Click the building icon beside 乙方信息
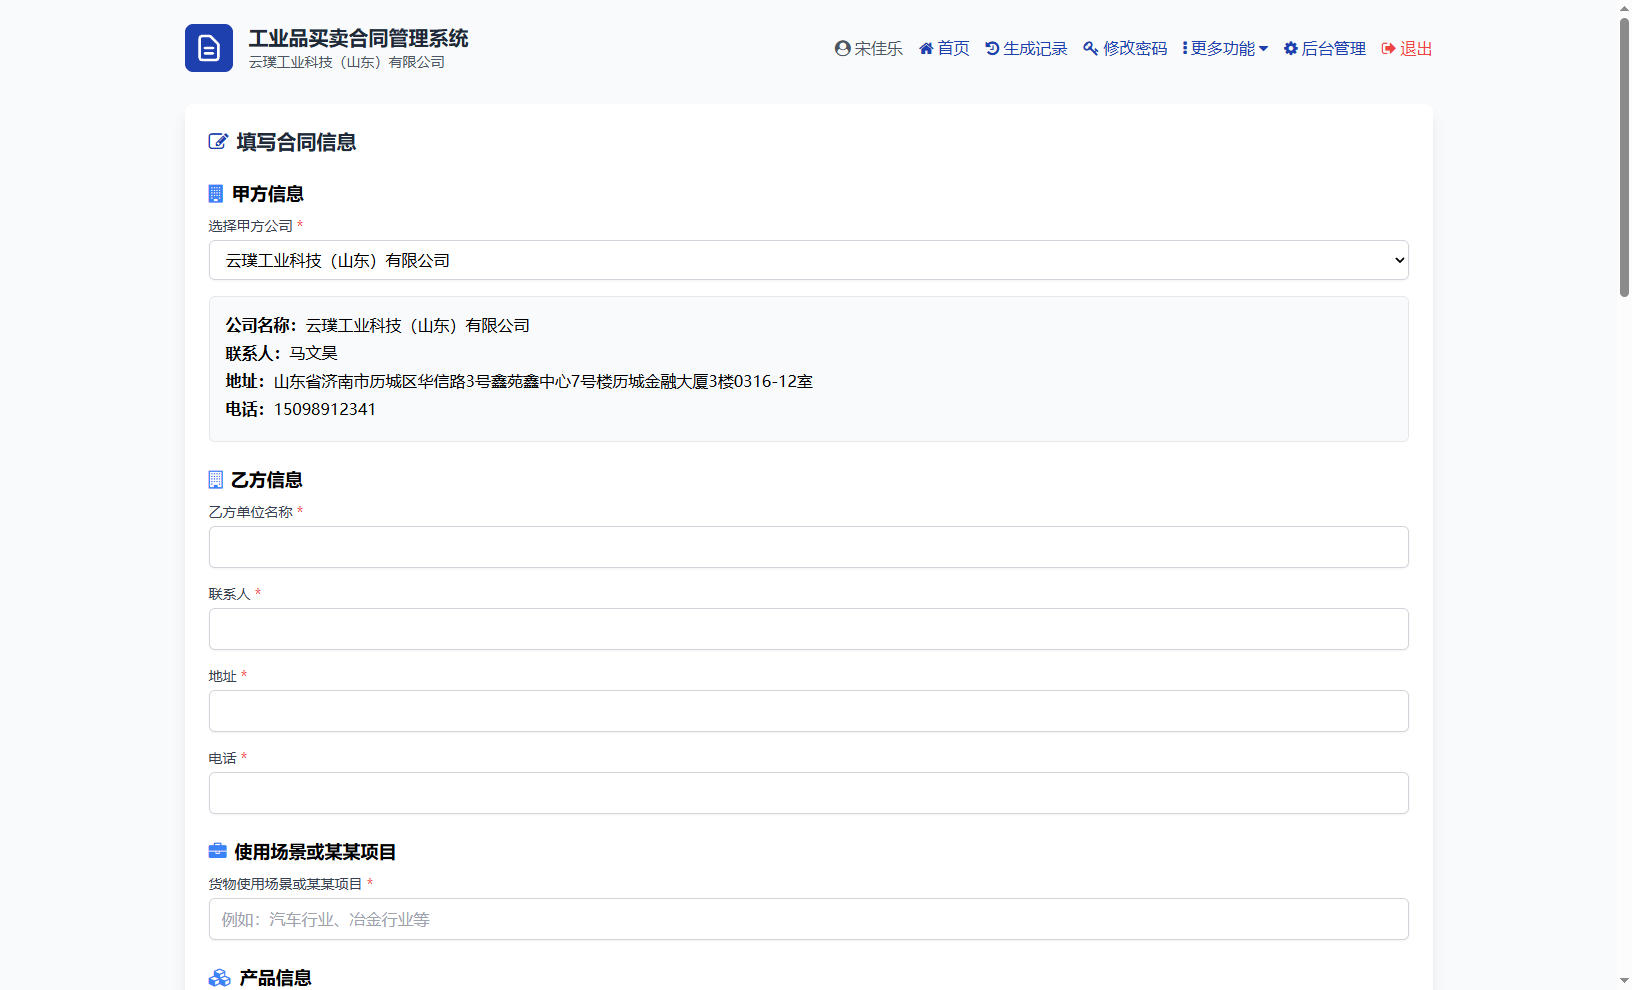1632x990 pixels. coord(215,479)
